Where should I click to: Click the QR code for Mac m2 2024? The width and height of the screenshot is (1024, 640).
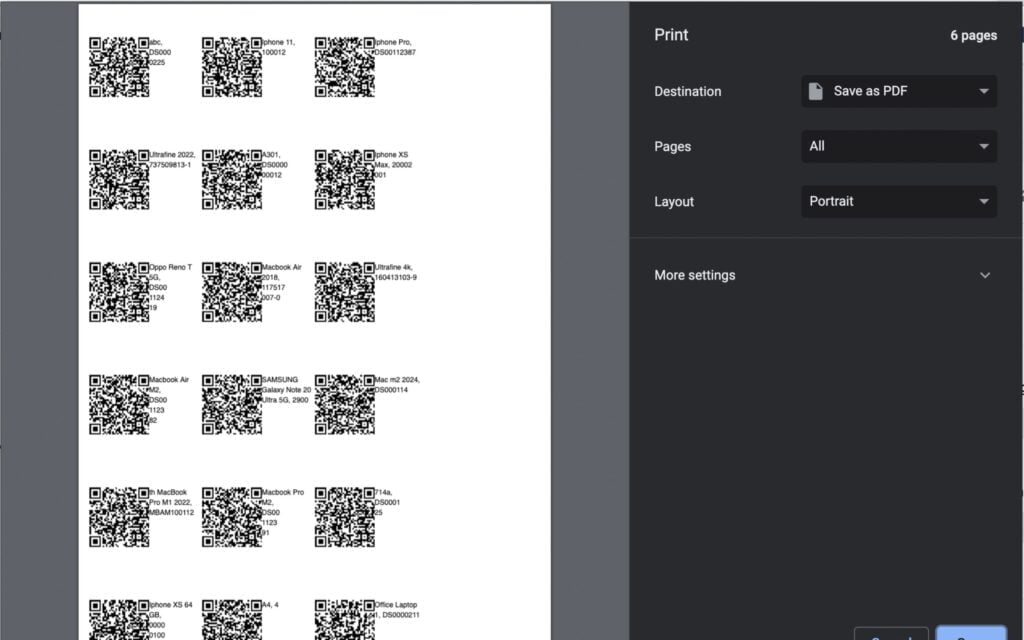(345, 404)
